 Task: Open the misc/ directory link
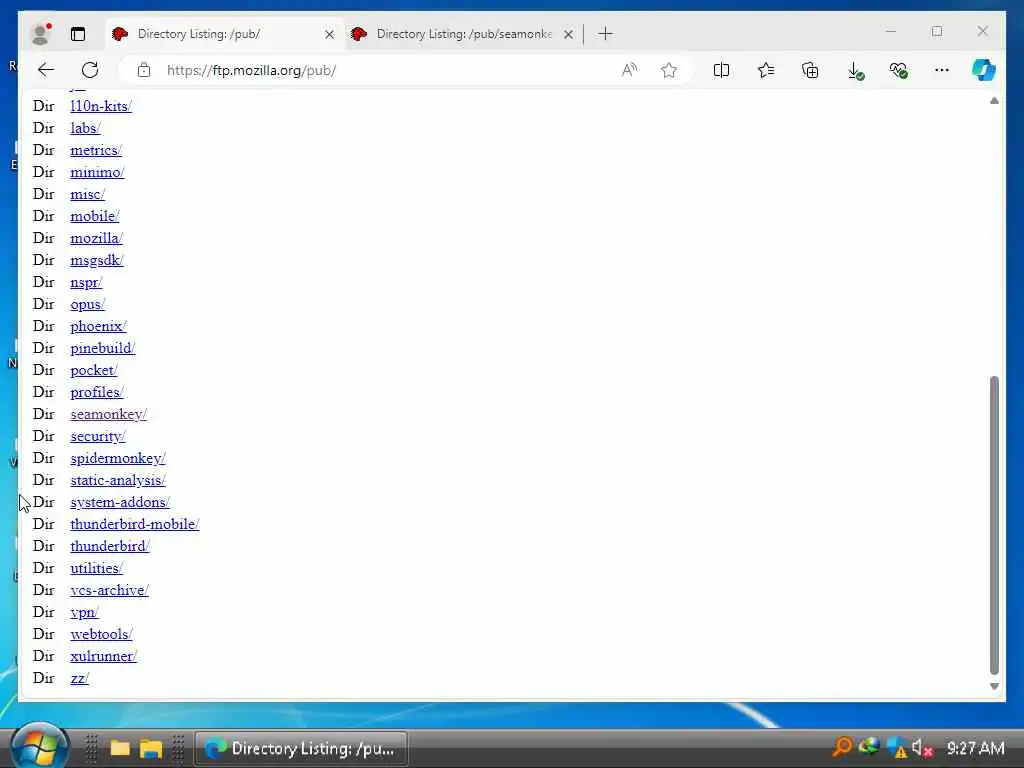[88, 194]
